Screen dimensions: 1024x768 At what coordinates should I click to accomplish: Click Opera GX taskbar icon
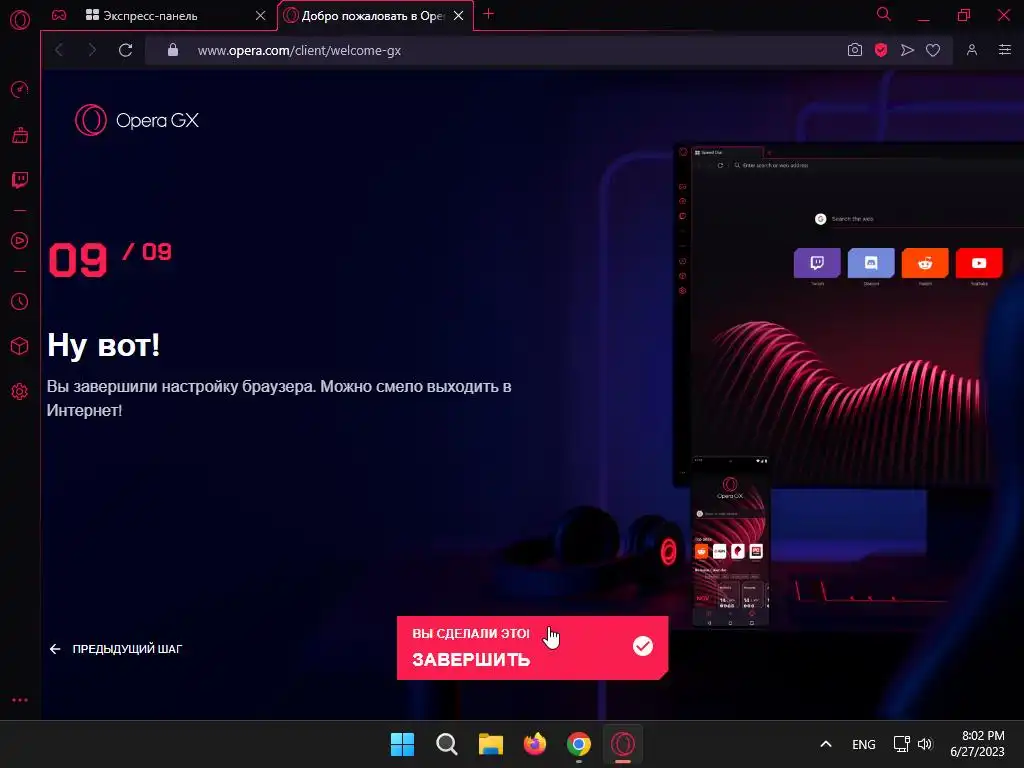point(623,744)
